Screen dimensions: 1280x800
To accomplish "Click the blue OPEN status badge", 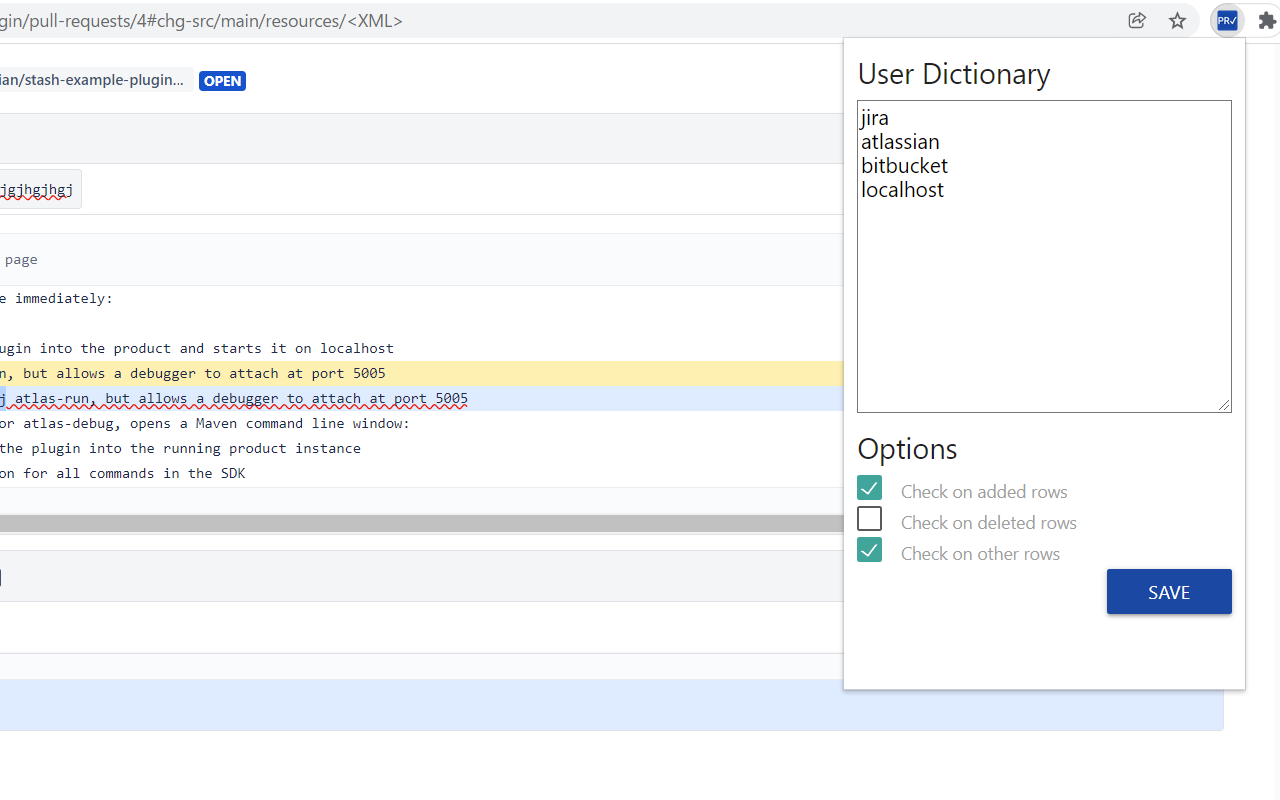I will (x=222, y=81).
